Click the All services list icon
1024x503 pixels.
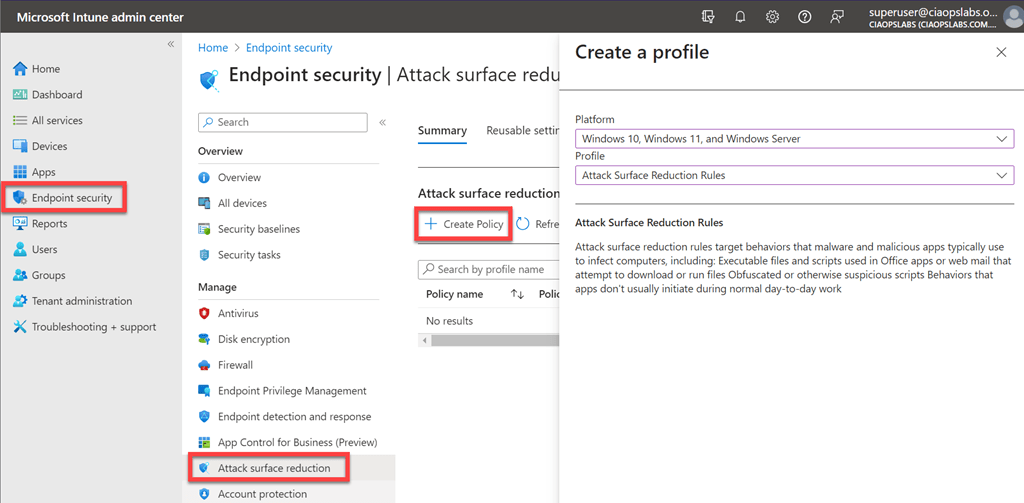[20, 120]
